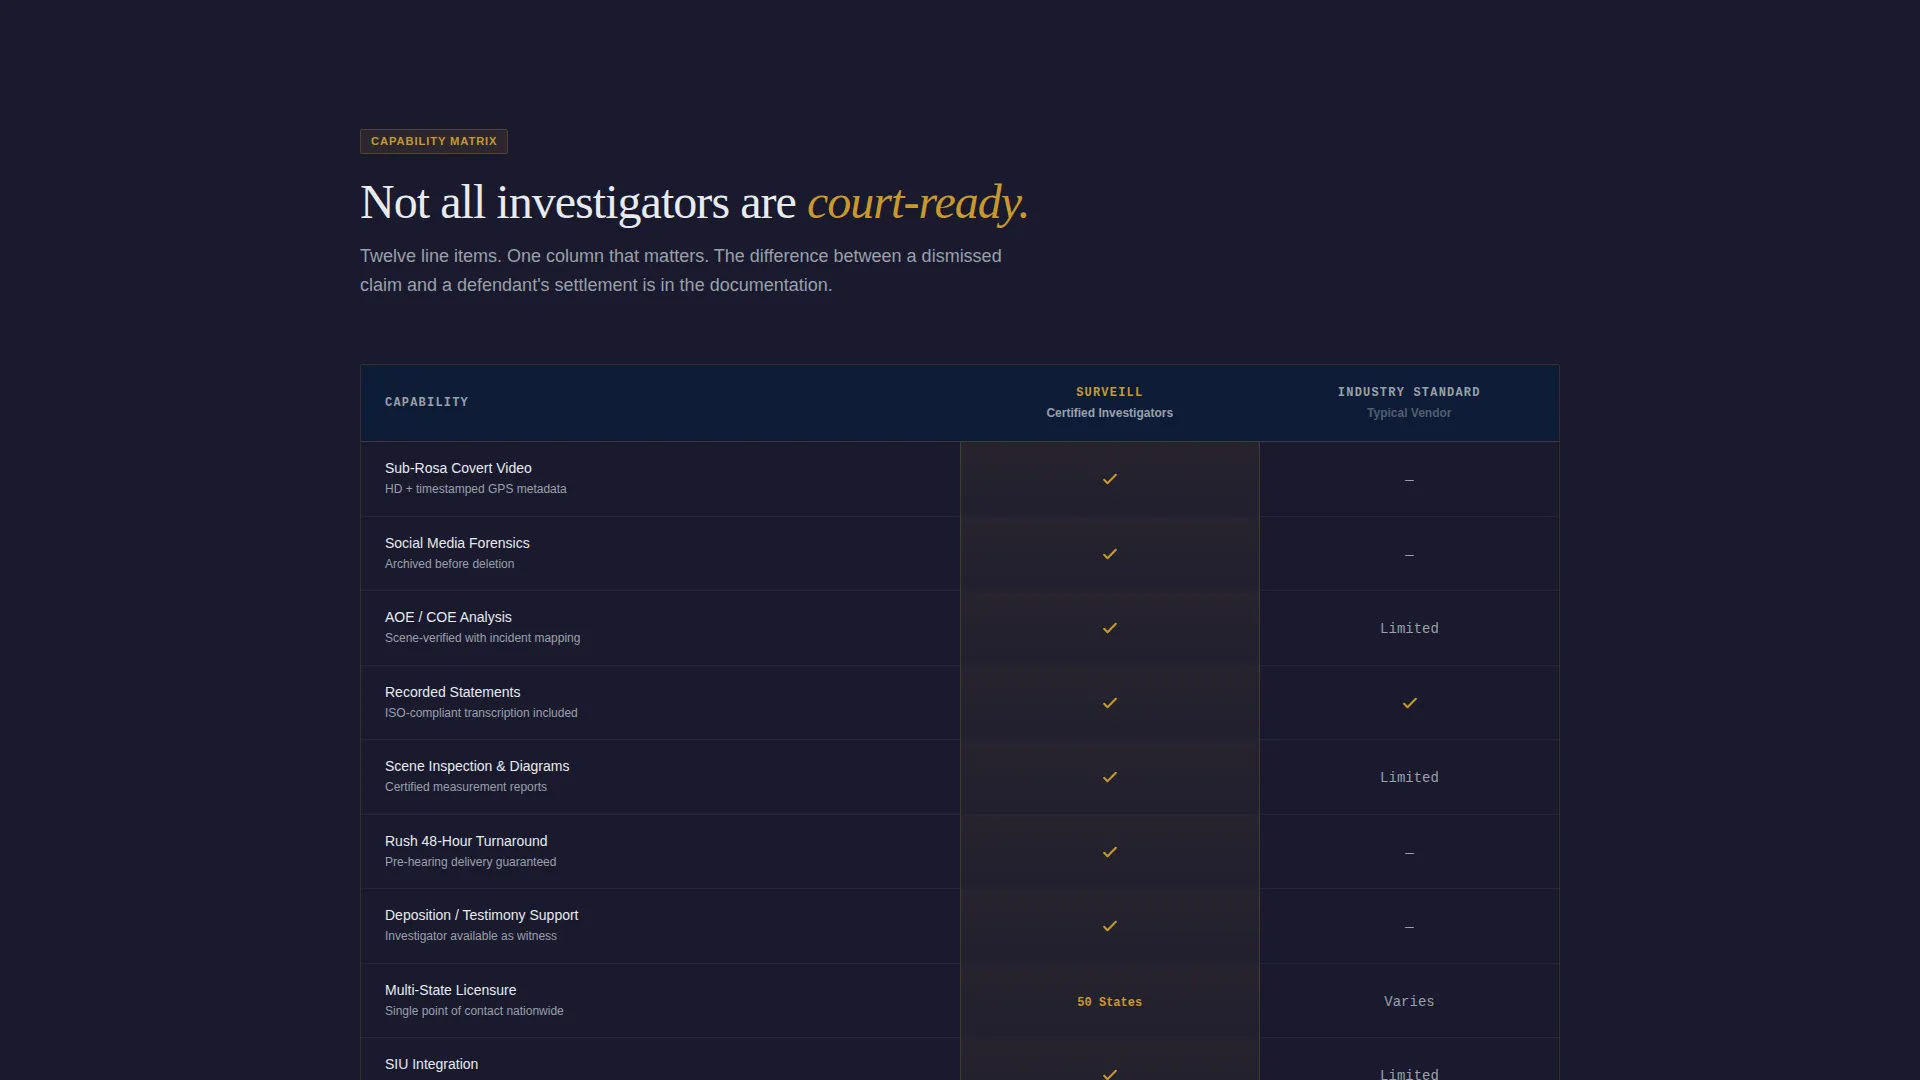Select the 'Social Media Forensics' row title

coord(457,543)
